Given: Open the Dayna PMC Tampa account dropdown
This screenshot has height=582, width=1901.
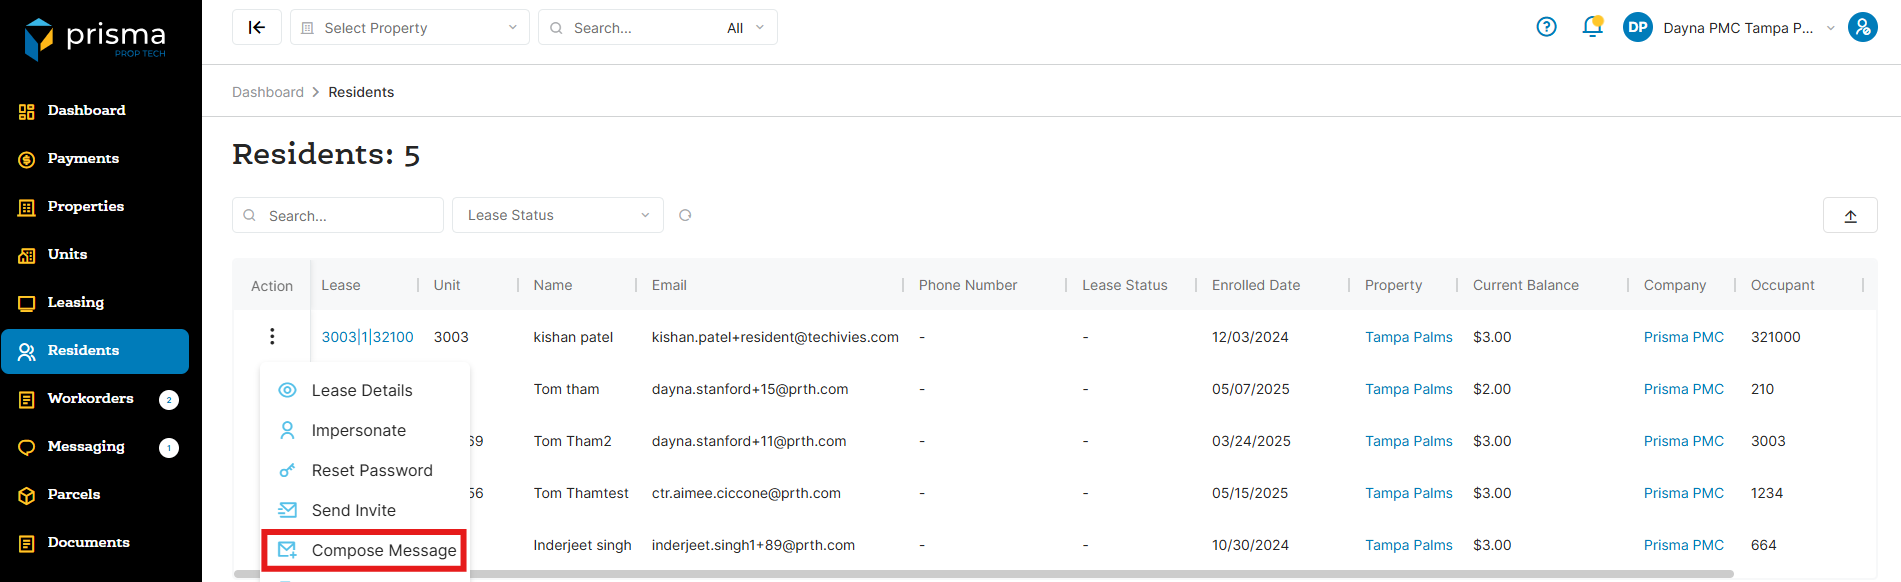Looking at the screenshot, I should coord(1738,28).
